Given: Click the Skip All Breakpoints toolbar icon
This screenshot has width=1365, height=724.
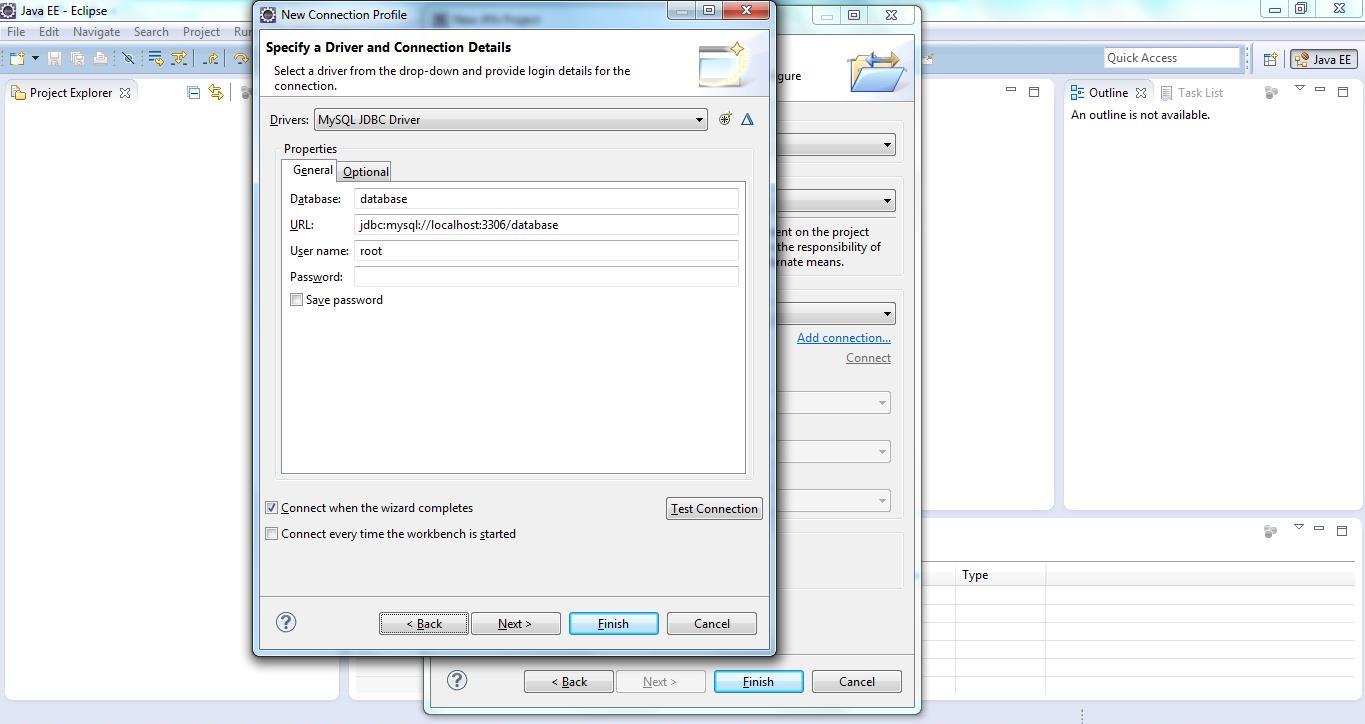Looking at the screenshot, I should coord(128,59).
